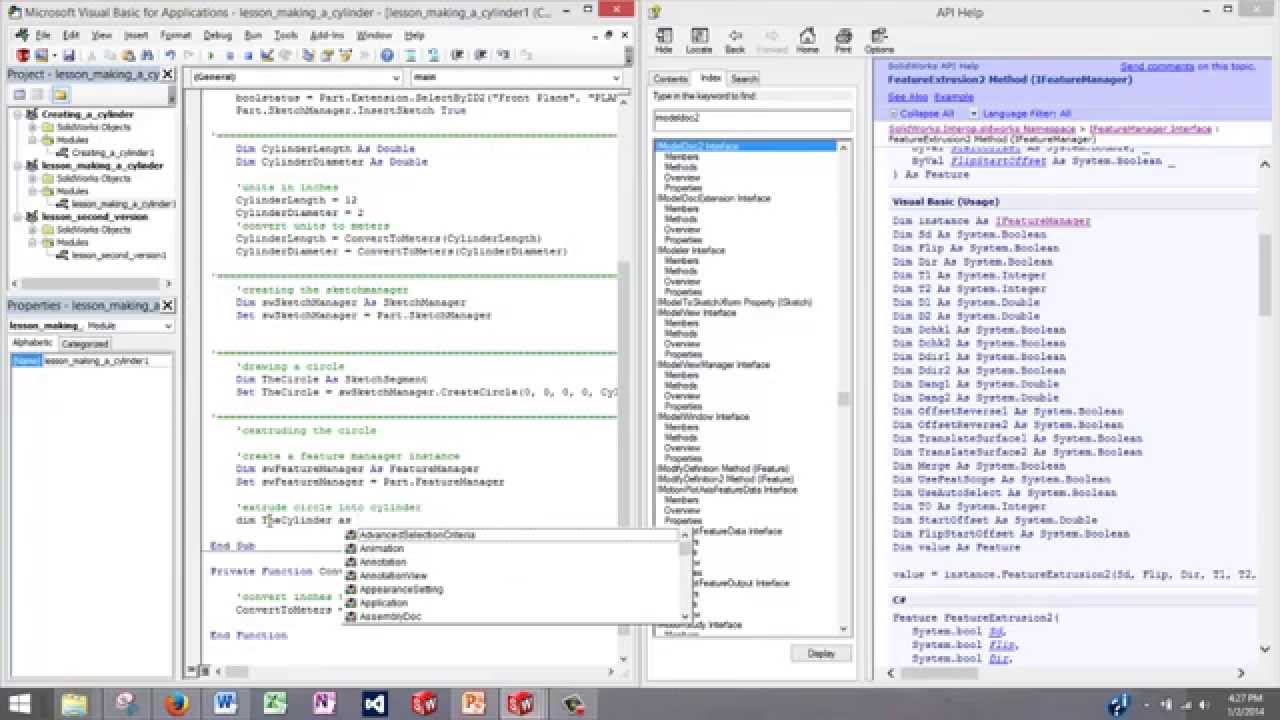This screenshot has width=1280, height=720.
Task: Click Hide icon in API Help
Action: click(664, 40)
